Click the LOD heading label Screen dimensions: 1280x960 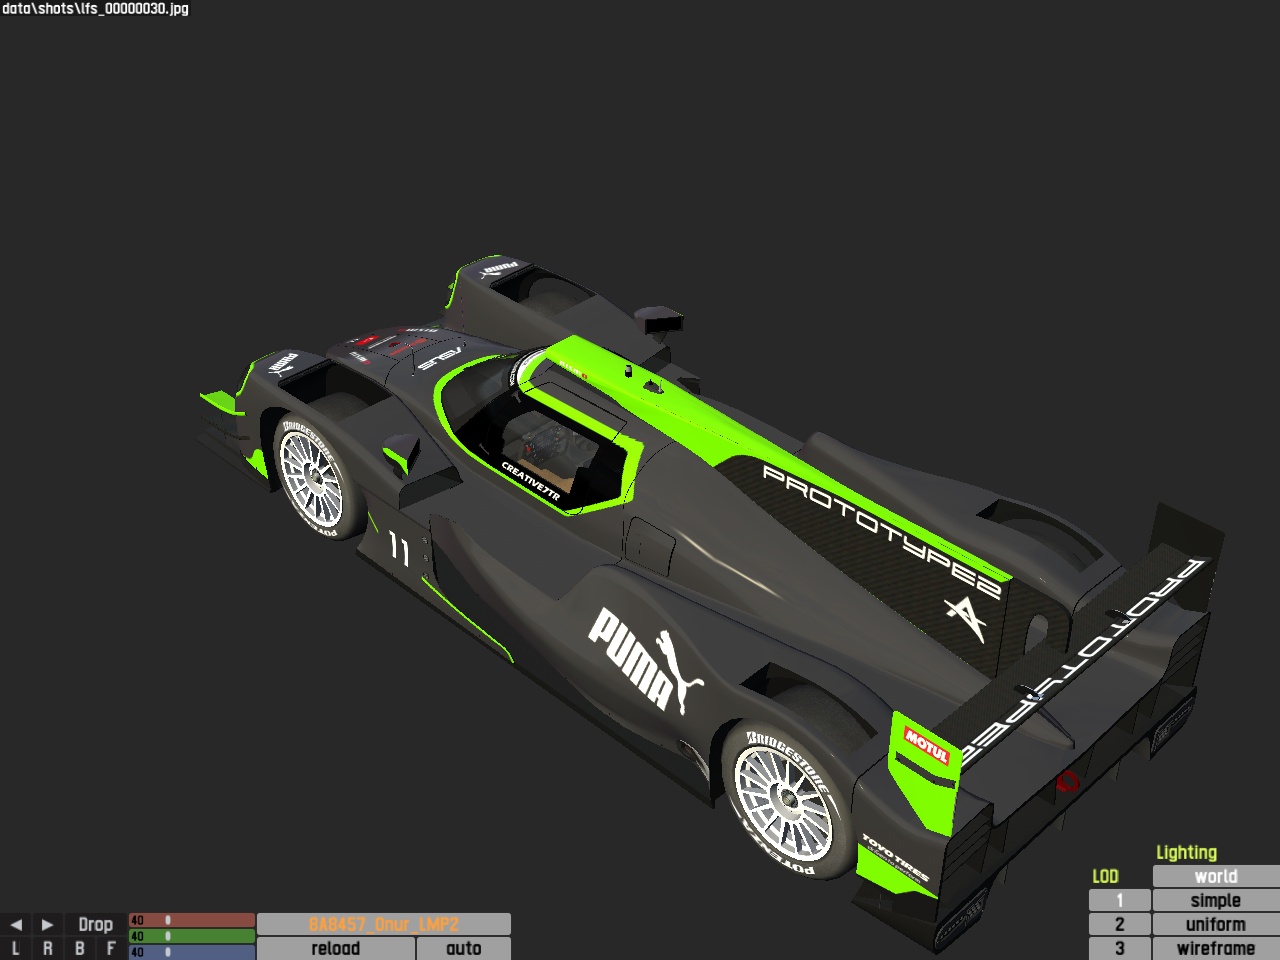click(x=1105, y=876)
